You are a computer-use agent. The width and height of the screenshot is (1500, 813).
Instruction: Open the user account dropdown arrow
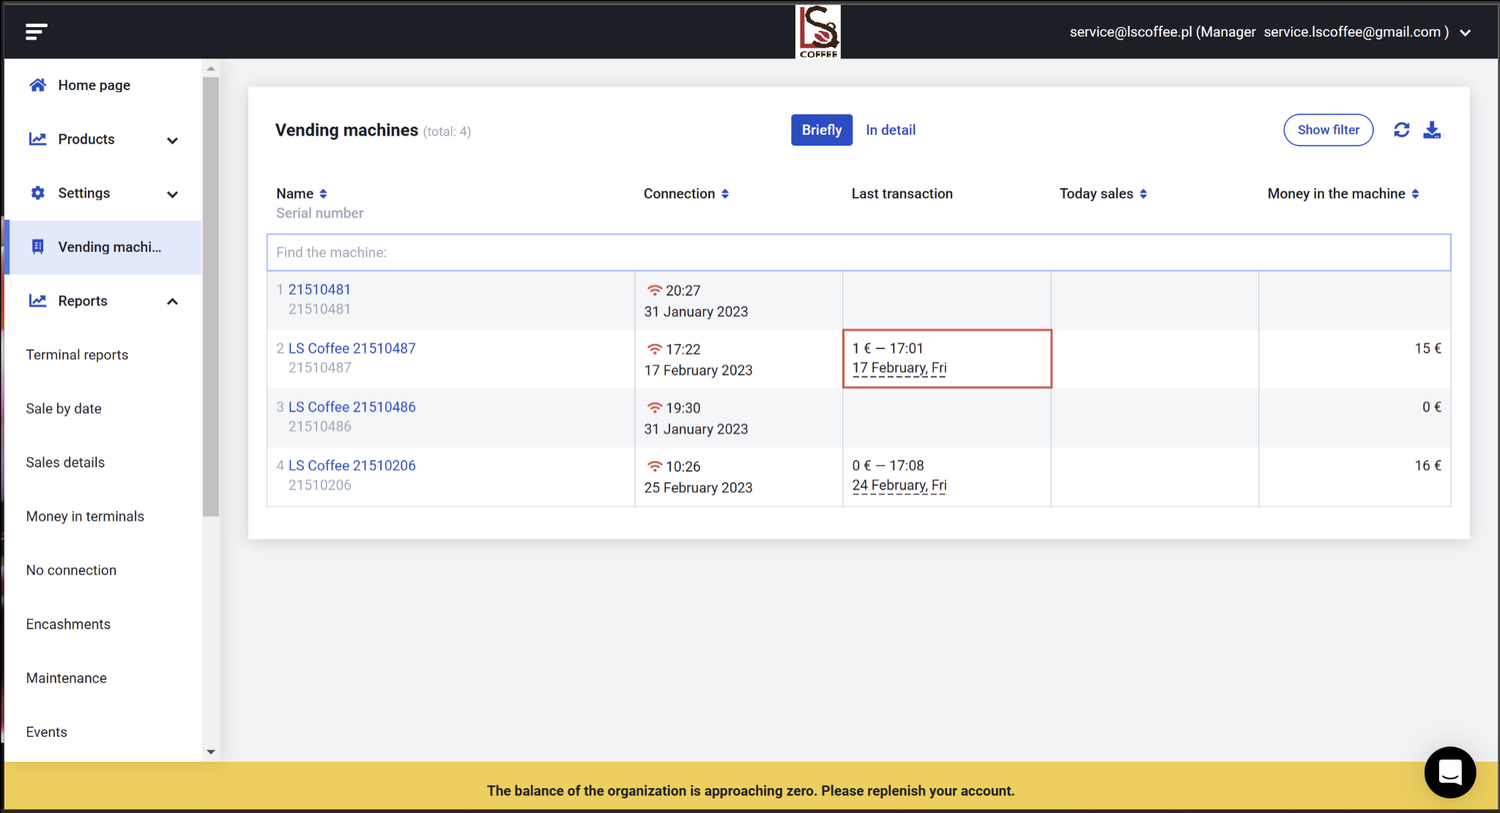[1465, 33]
